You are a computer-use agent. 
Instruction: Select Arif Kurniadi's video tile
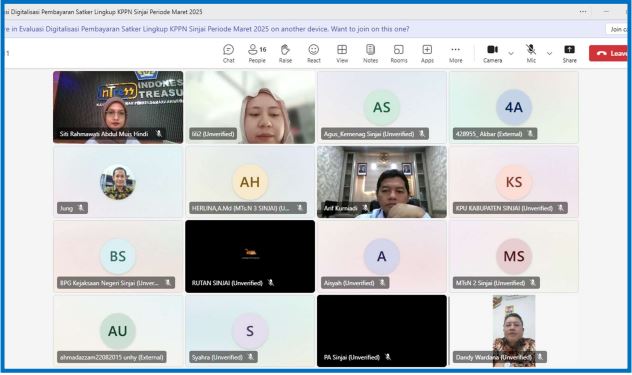pyautogui.click(x=382, y=182)
